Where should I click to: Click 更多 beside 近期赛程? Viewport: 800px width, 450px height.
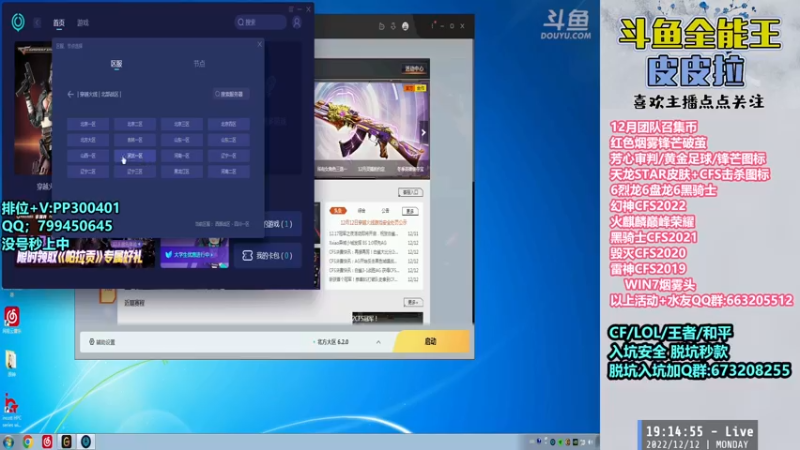(413, 303)
